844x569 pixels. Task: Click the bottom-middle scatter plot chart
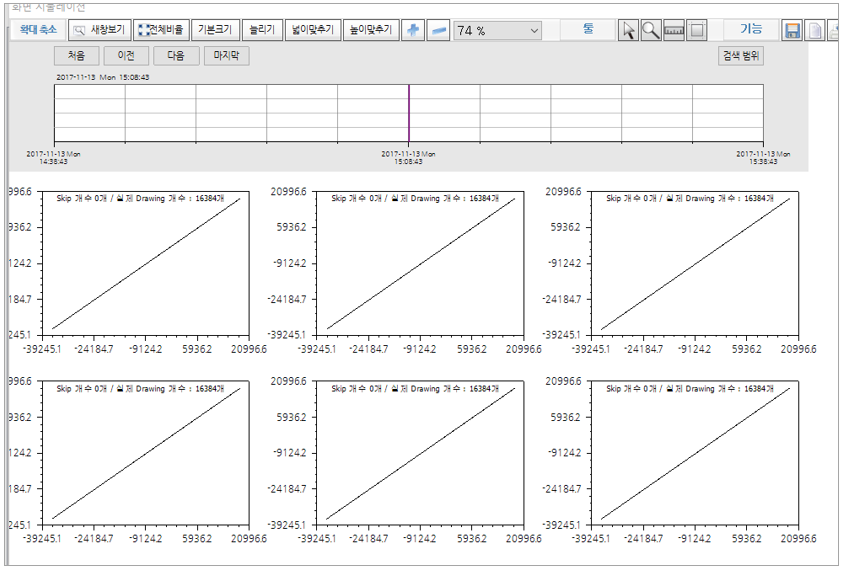click(x=420, y=453)
